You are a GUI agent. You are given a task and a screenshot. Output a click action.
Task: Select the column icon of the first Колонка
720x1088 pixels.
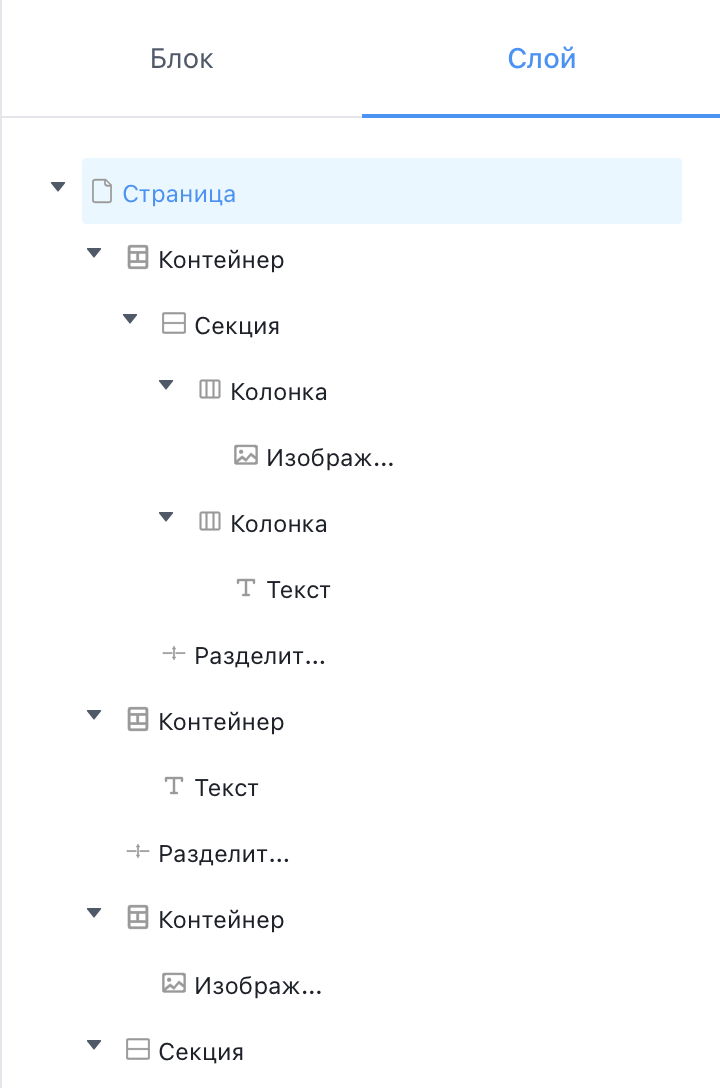(209, 391)
